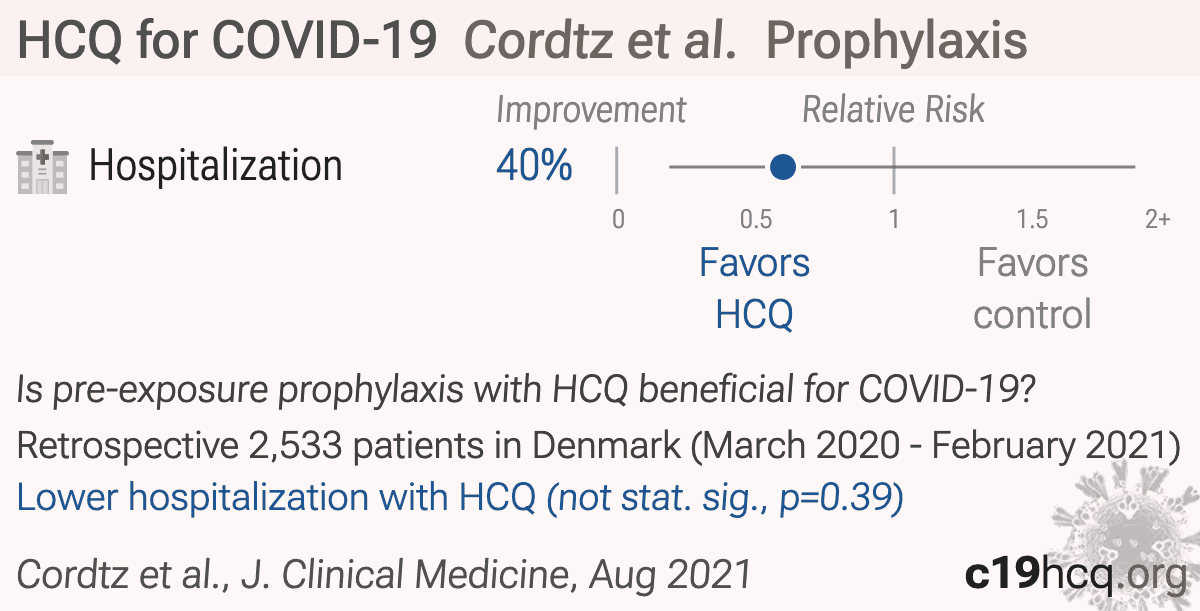Click the HCQ for COVID-19 title
This screenshot has width=1200, height=611.
pos(228,41)
